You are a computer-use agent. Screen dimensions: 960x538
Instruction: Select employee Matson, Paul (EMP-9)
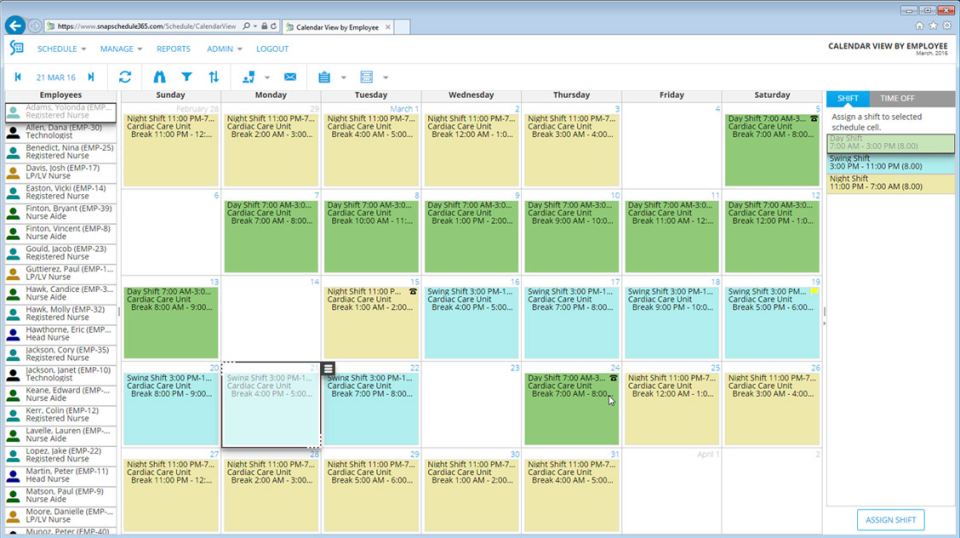61,495
